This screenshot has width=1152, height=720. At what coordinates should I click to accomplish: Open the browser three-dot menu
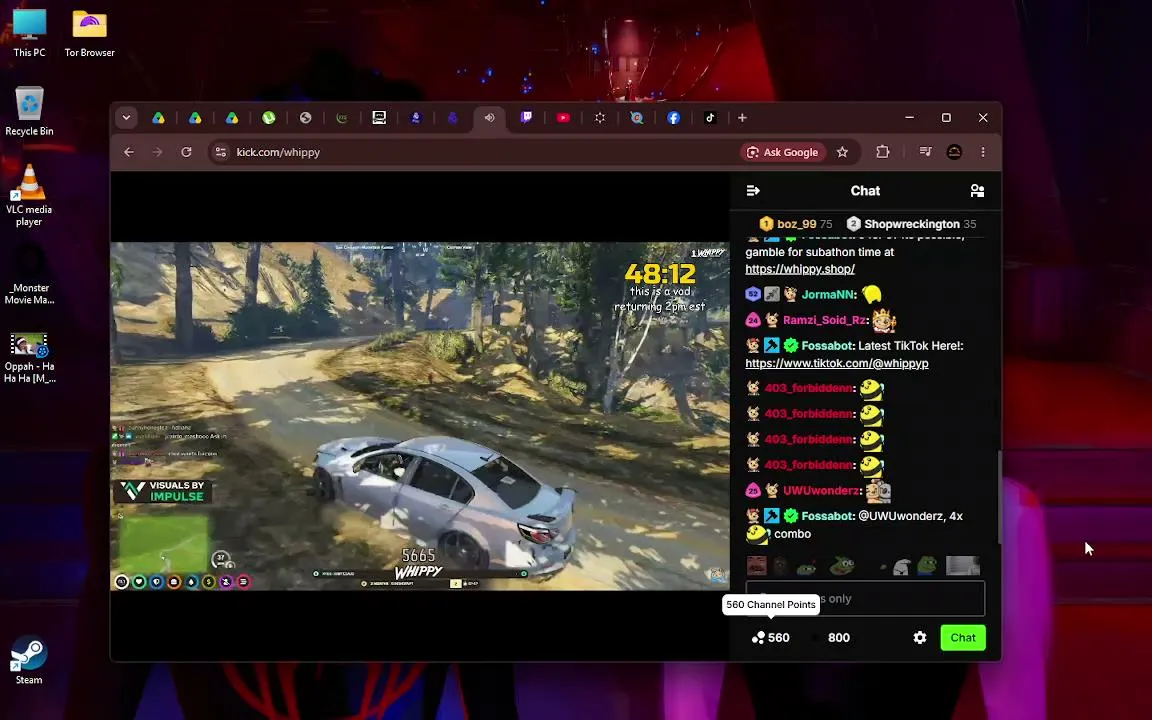(x=983, y=152)
